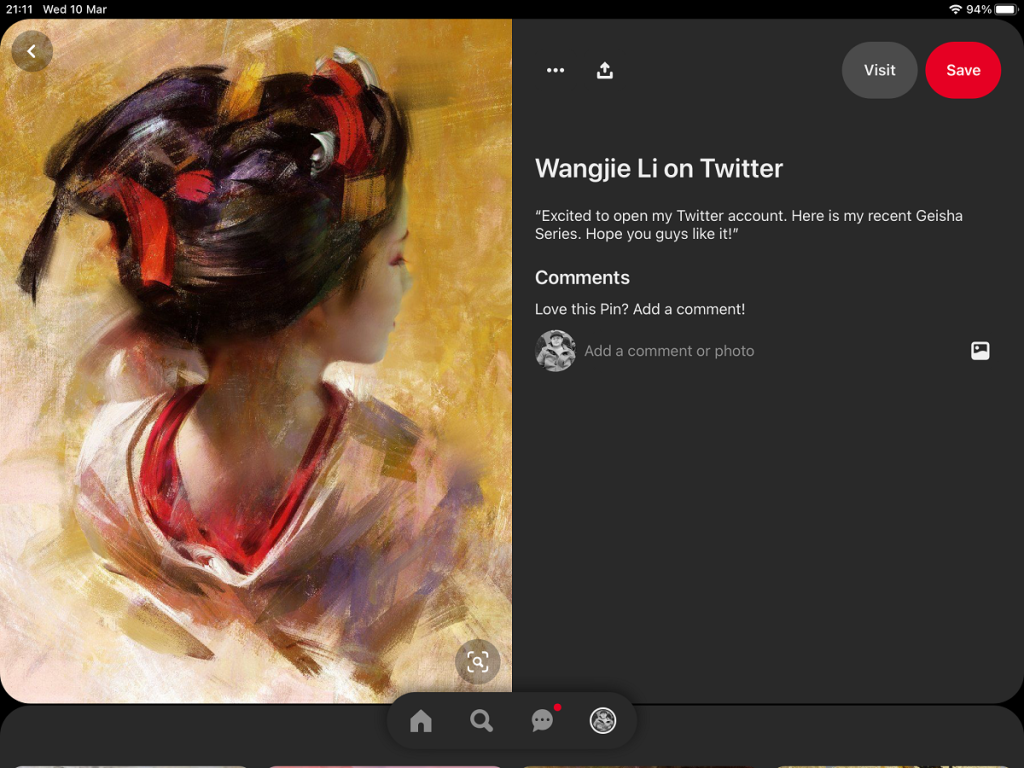Open your profile from the bottom bar
The width and height of the screenshot is (1024, 768).
point(603,720)
